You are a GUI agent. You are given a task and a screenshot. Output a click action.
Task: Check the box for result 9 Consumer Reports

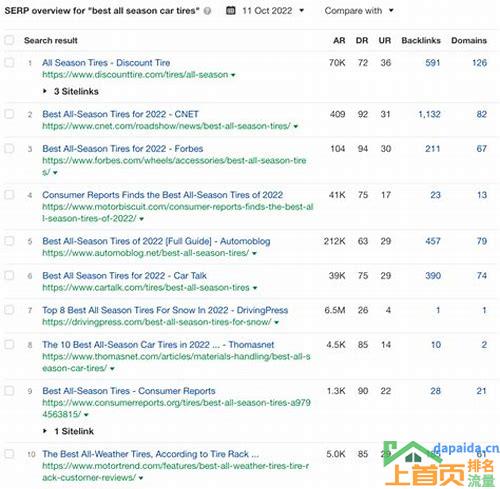9,391
